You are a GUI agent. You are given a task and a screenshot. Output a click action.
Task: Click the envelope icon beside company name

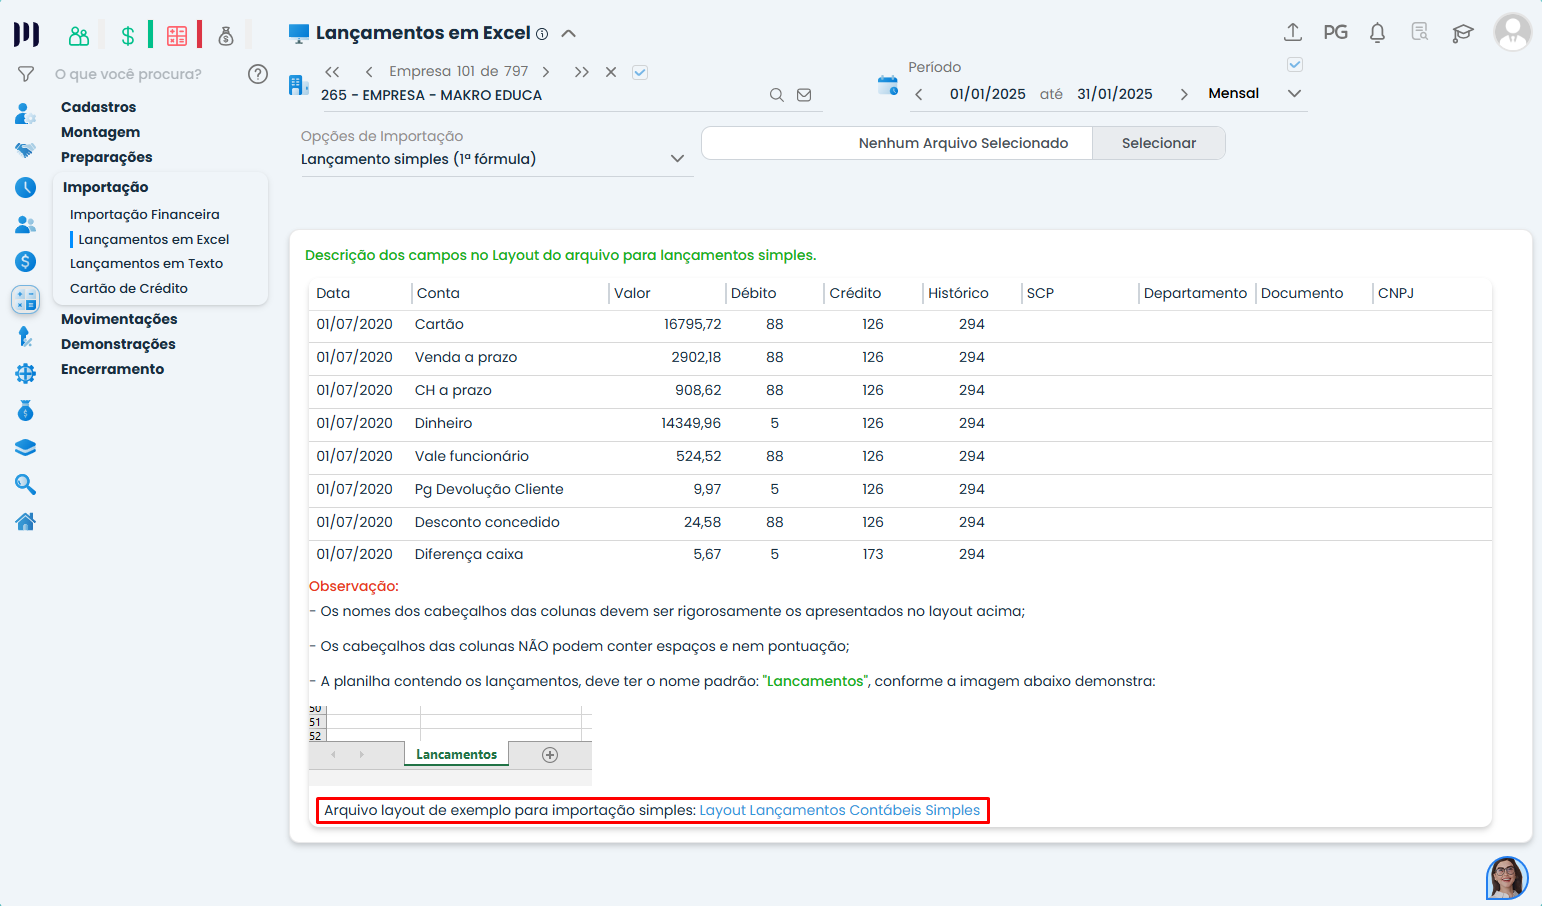coord(804,95)
